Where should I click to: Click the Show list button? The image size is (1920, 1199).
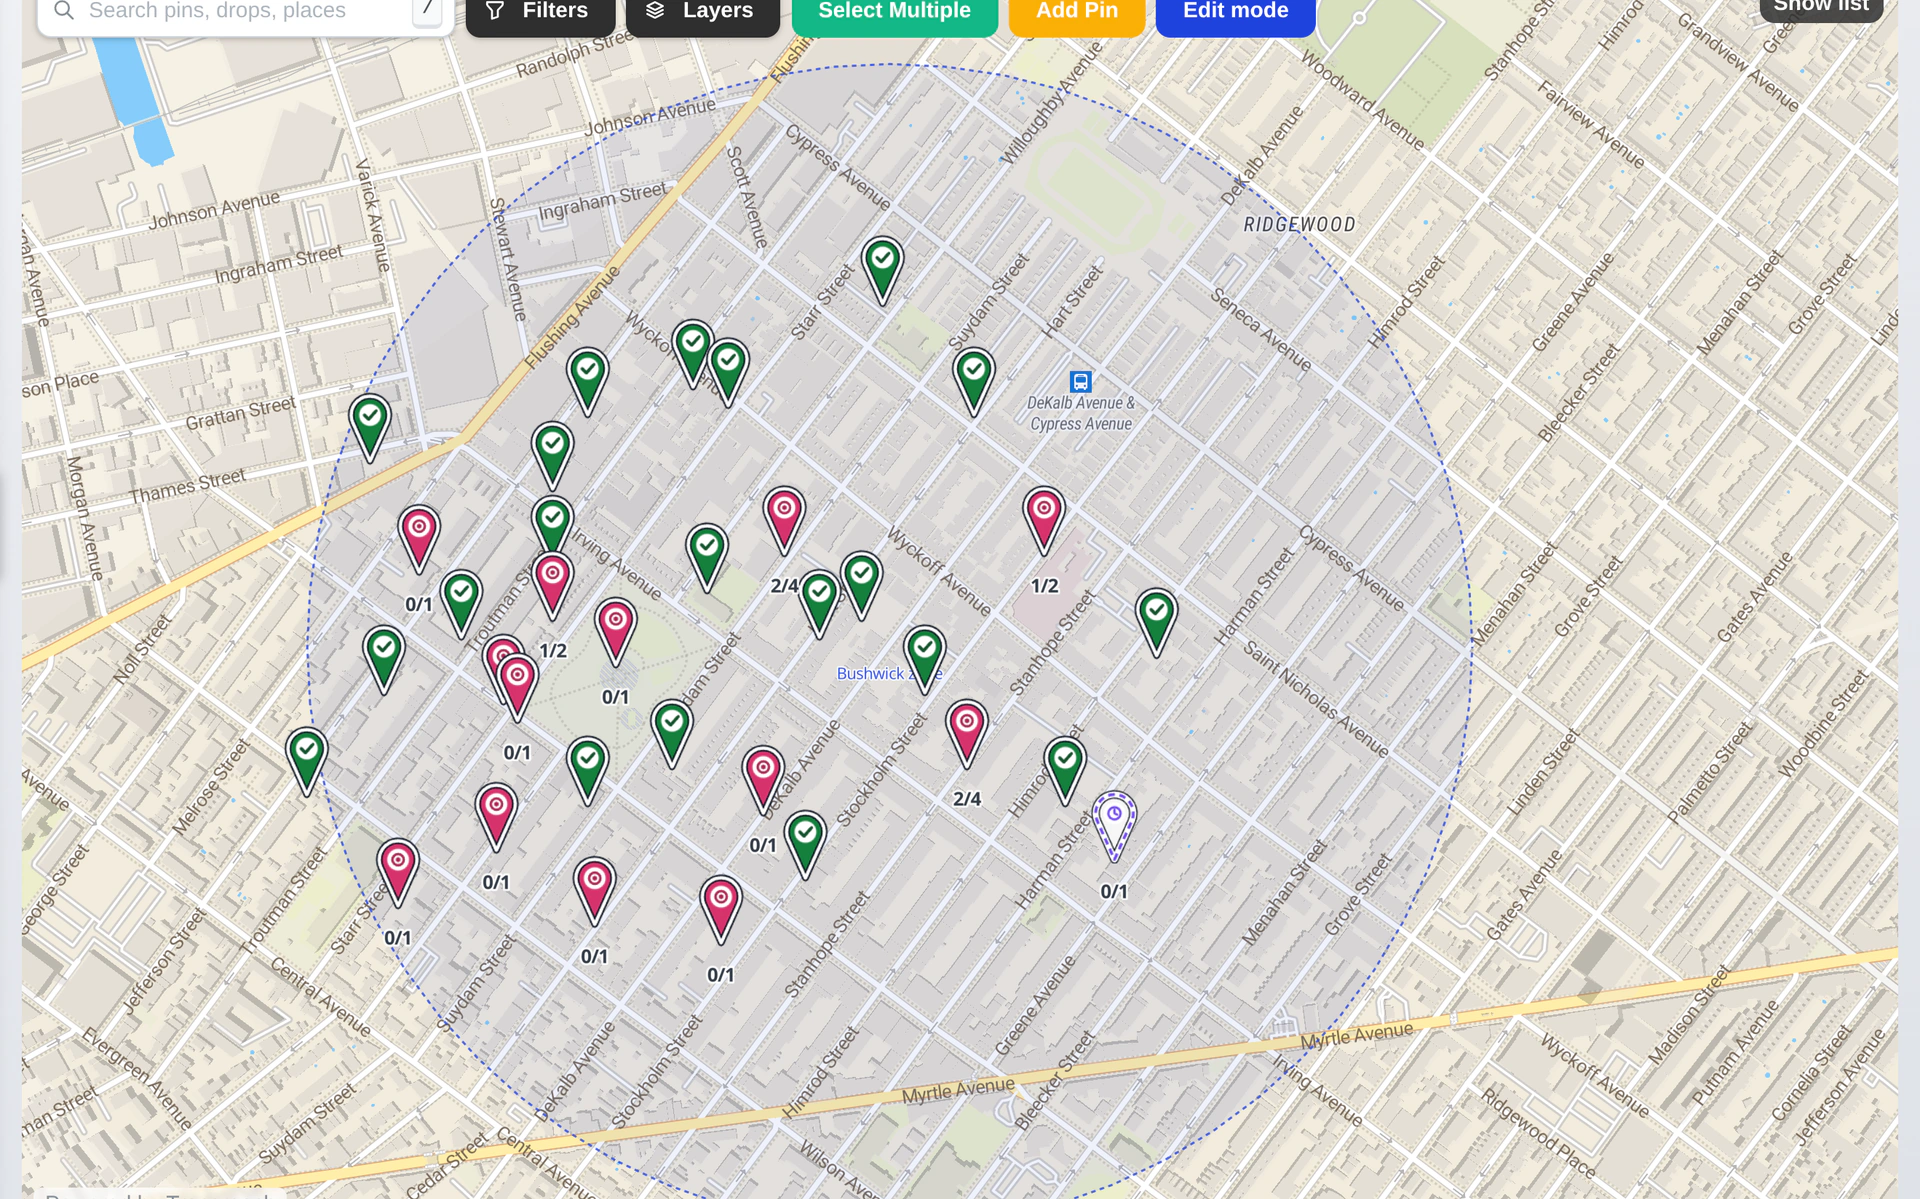click(x=1821, y=8)
